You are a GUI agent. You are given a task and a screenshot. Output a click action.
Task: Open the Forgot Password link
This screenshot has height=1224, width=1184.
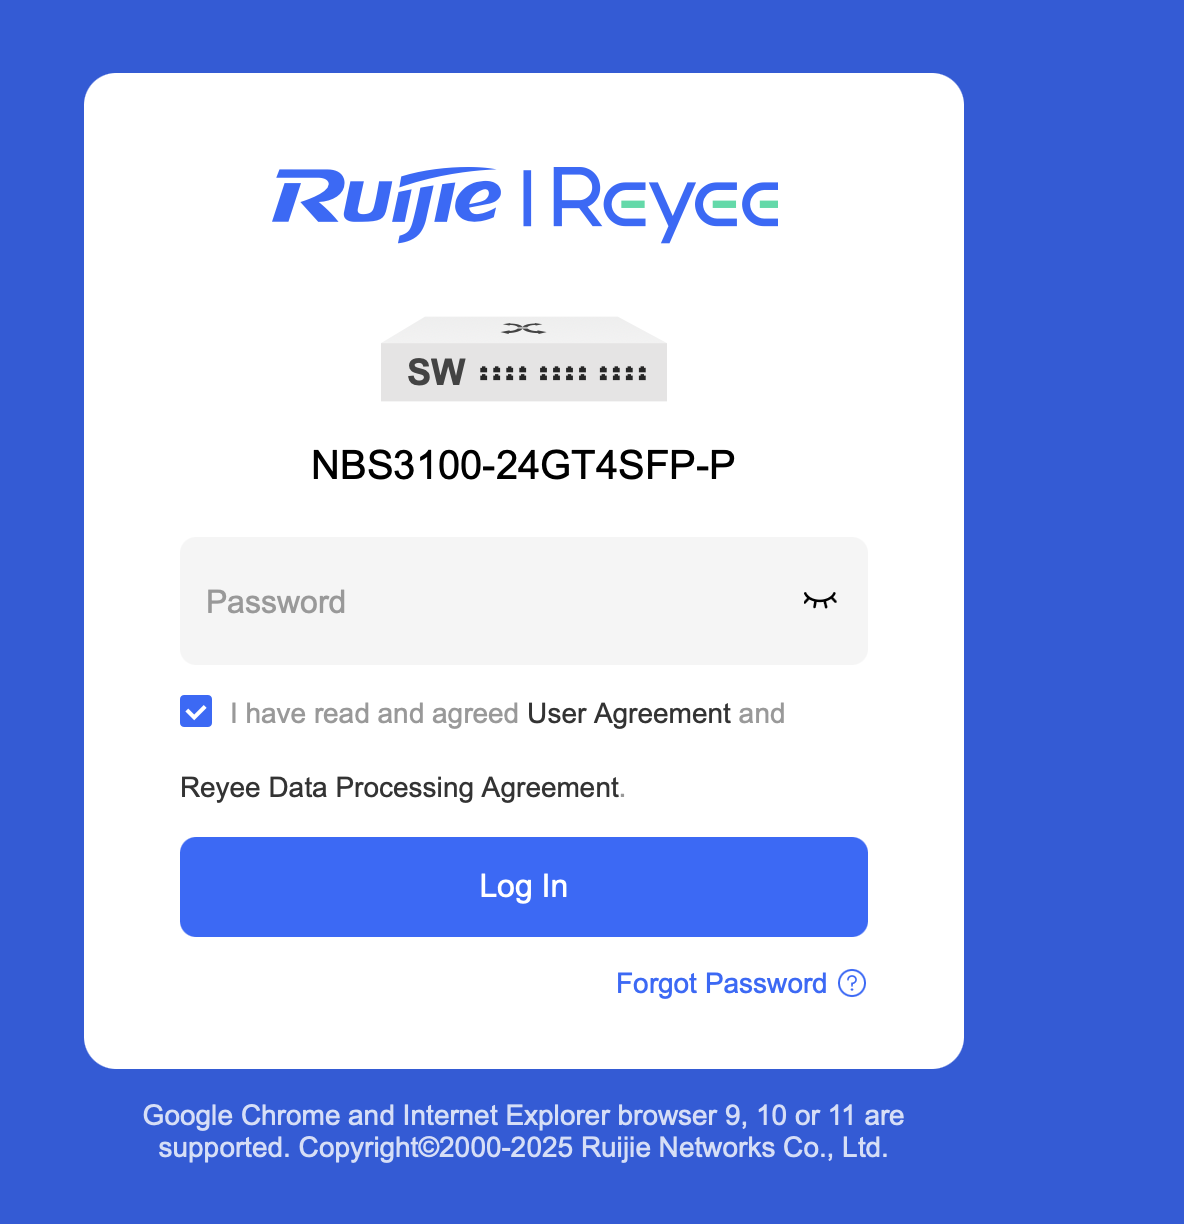[721, 983]
